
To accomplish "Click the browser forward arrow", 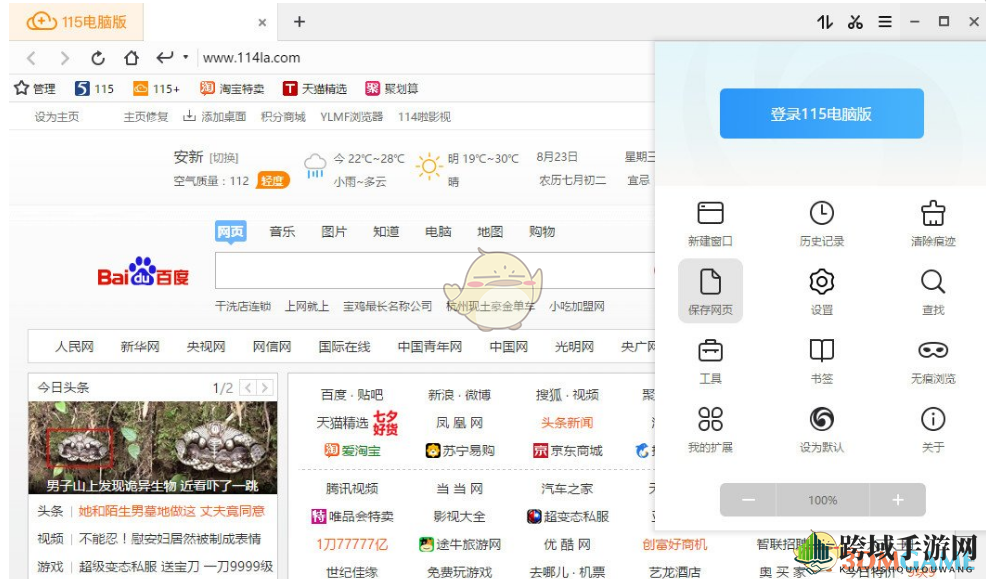I will pos(64,58).
